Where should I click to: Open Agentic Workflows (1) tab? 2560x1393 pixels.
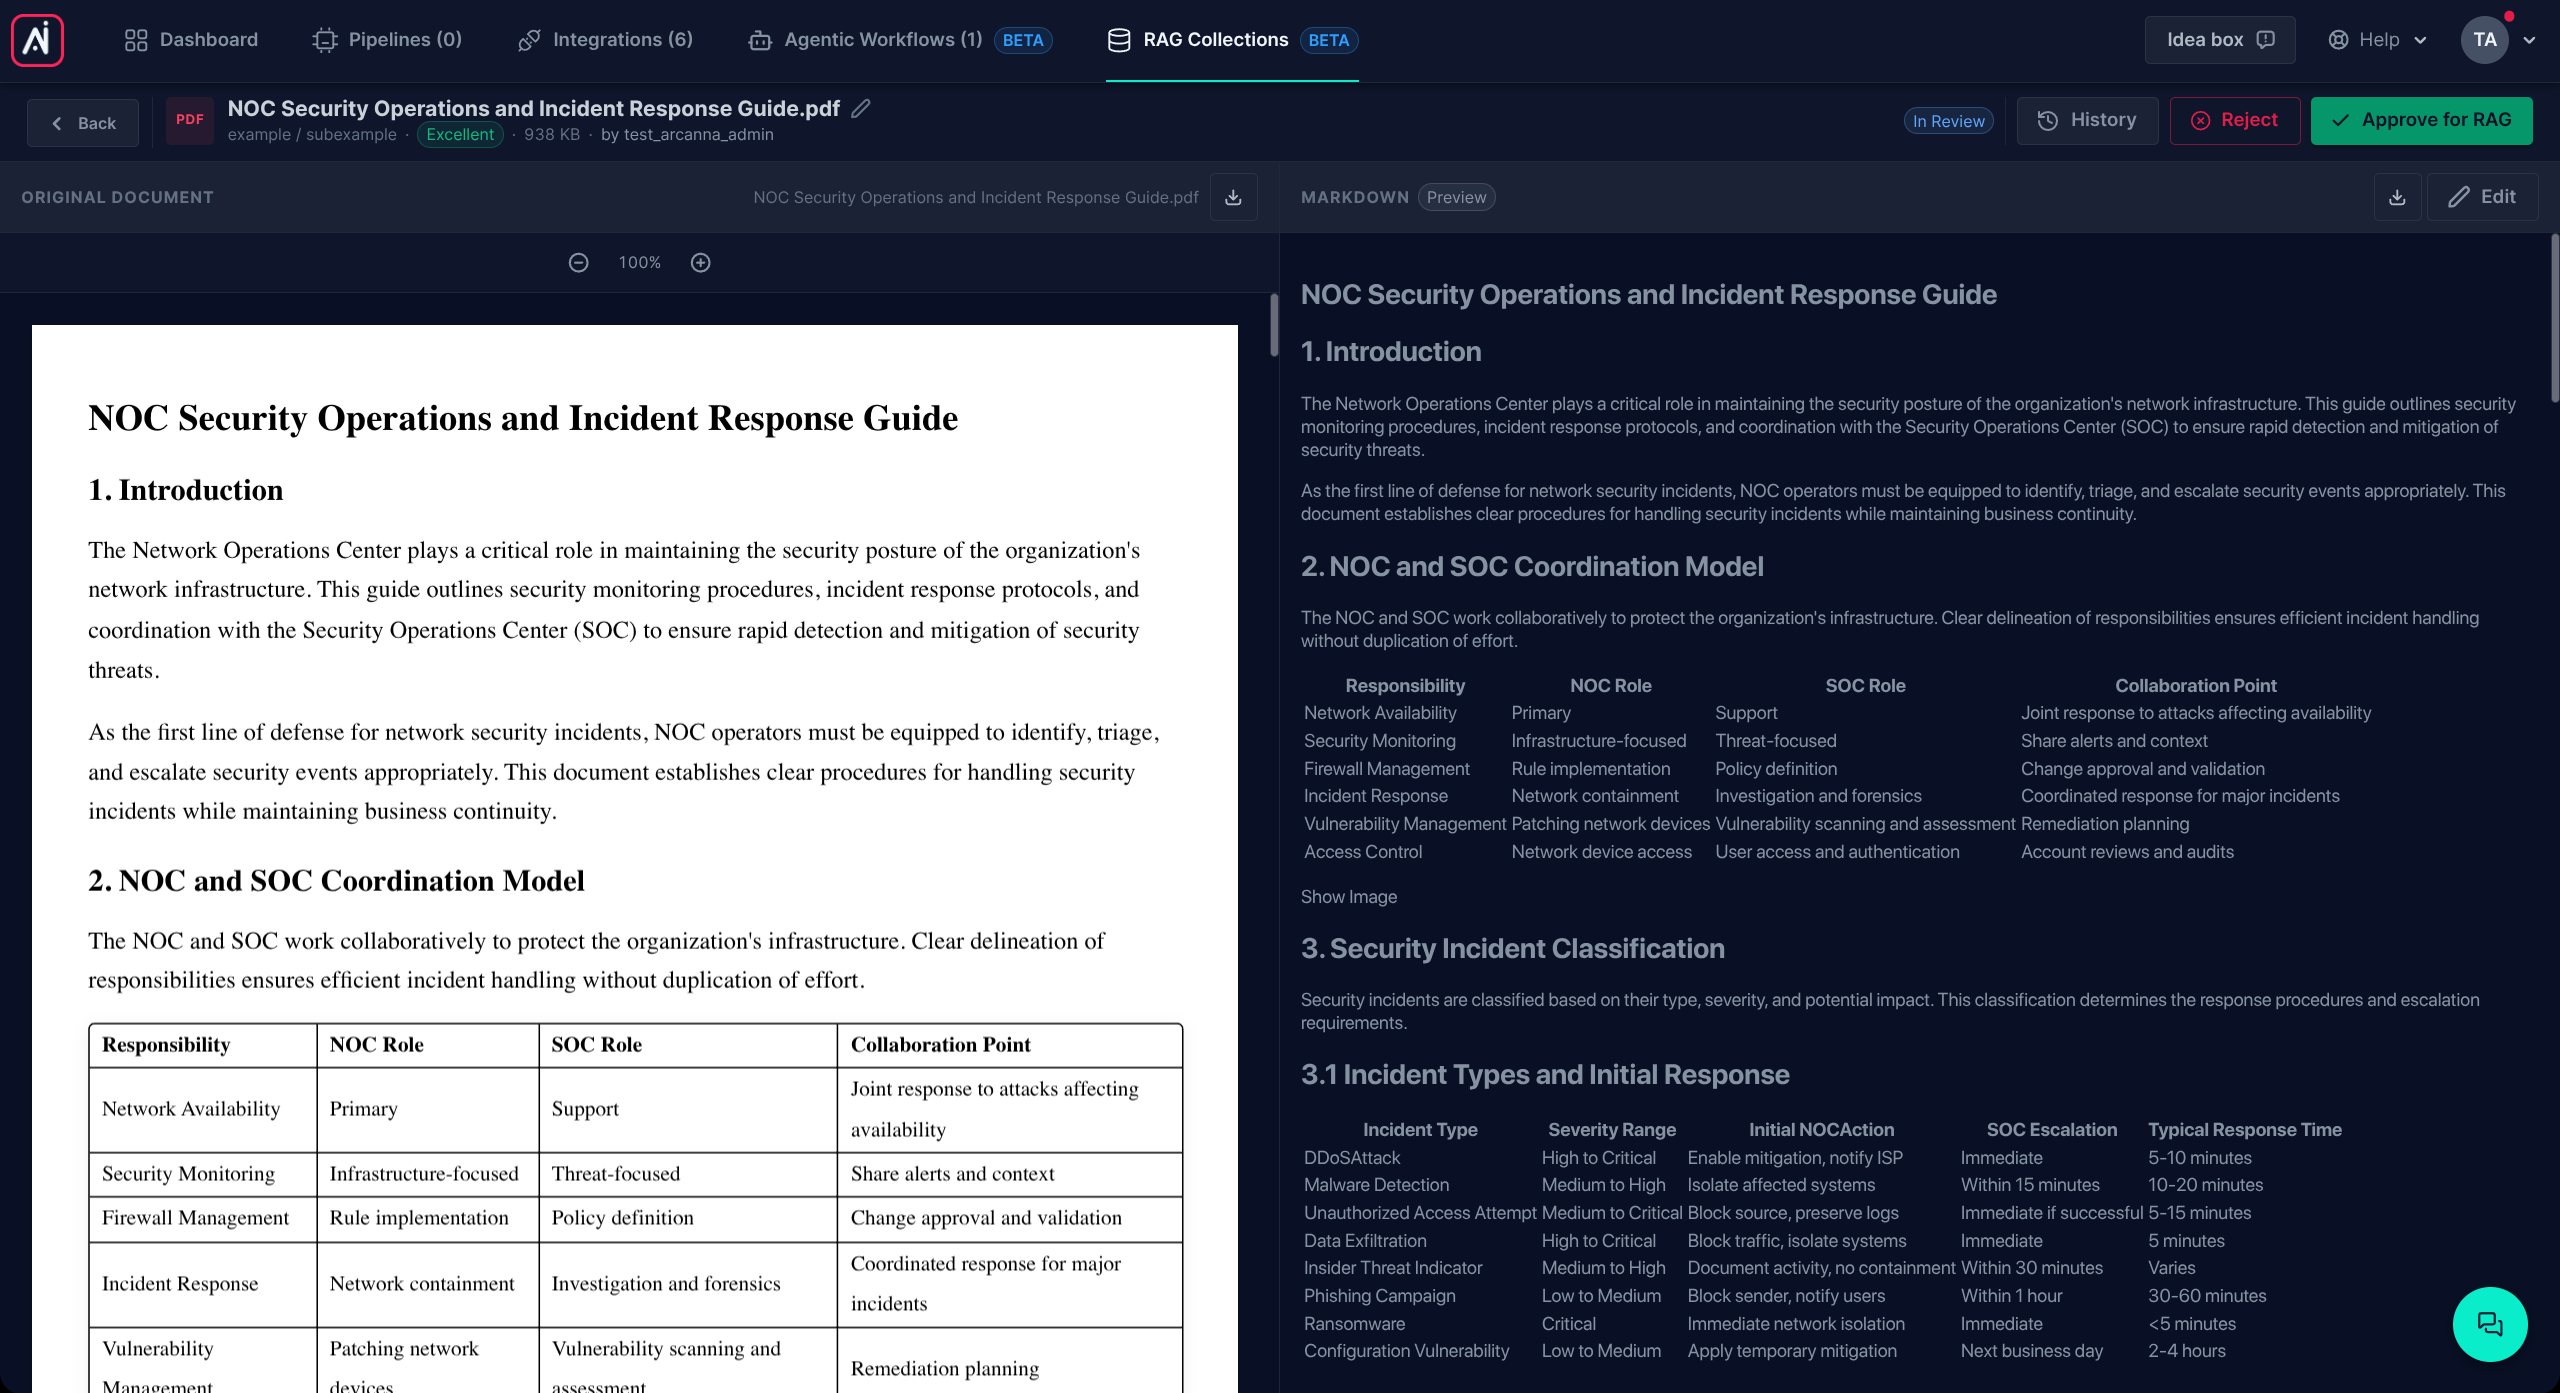click(900, 40)
